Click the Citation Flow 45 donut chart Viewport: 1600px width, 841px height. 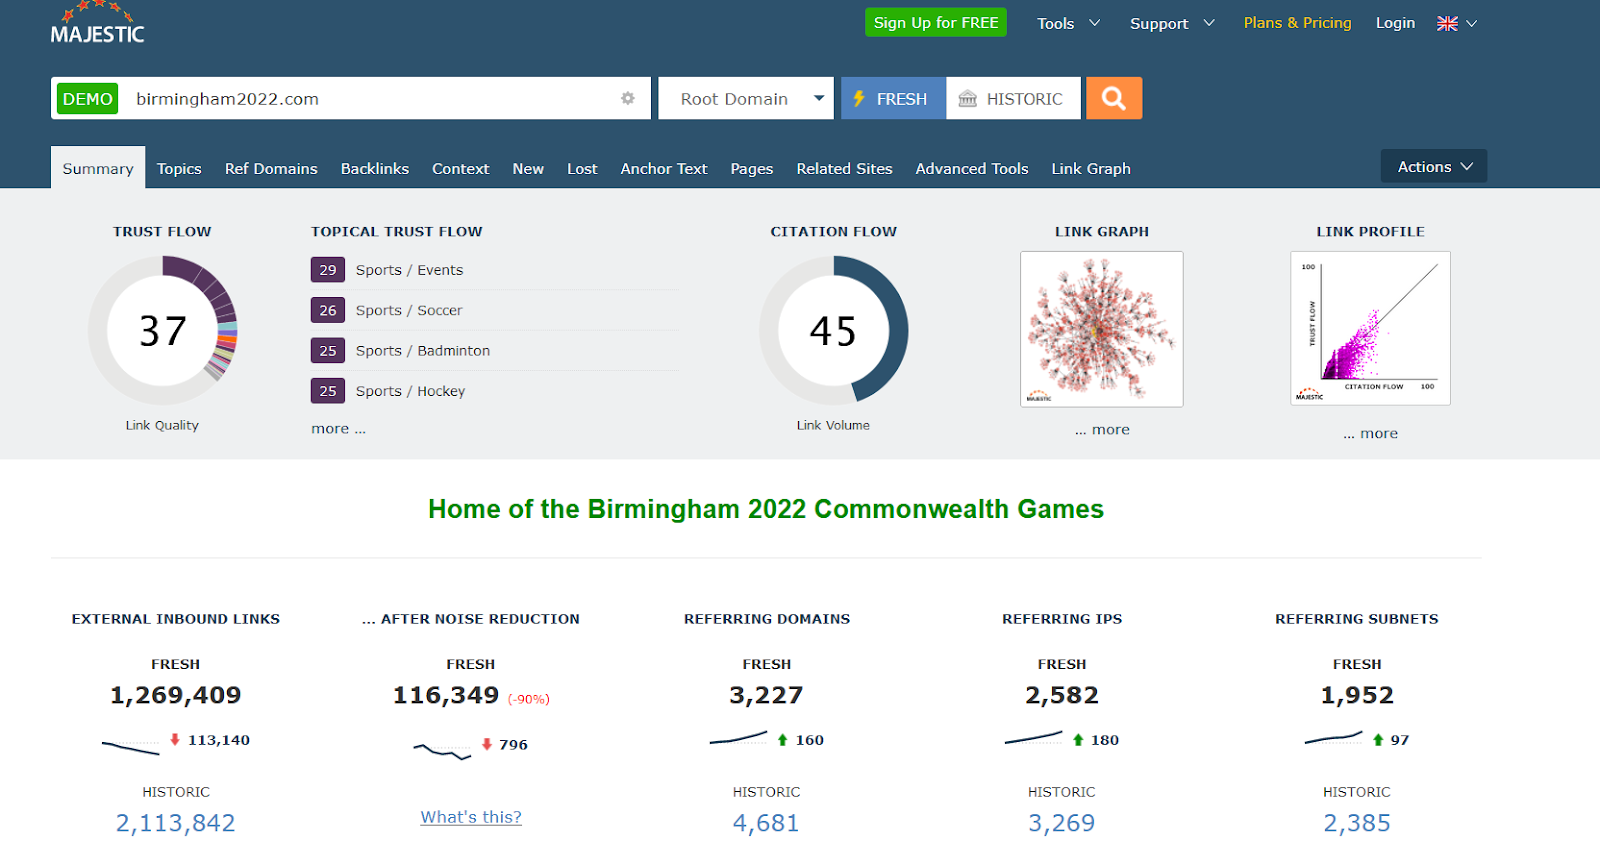(x=833, y=330)
